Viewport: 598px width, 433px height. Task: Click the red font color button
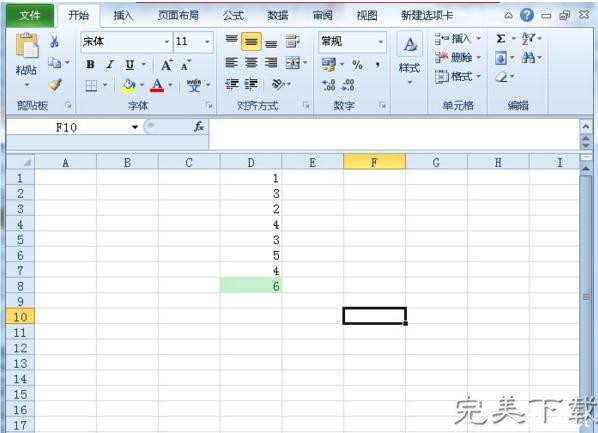point(157,85)
